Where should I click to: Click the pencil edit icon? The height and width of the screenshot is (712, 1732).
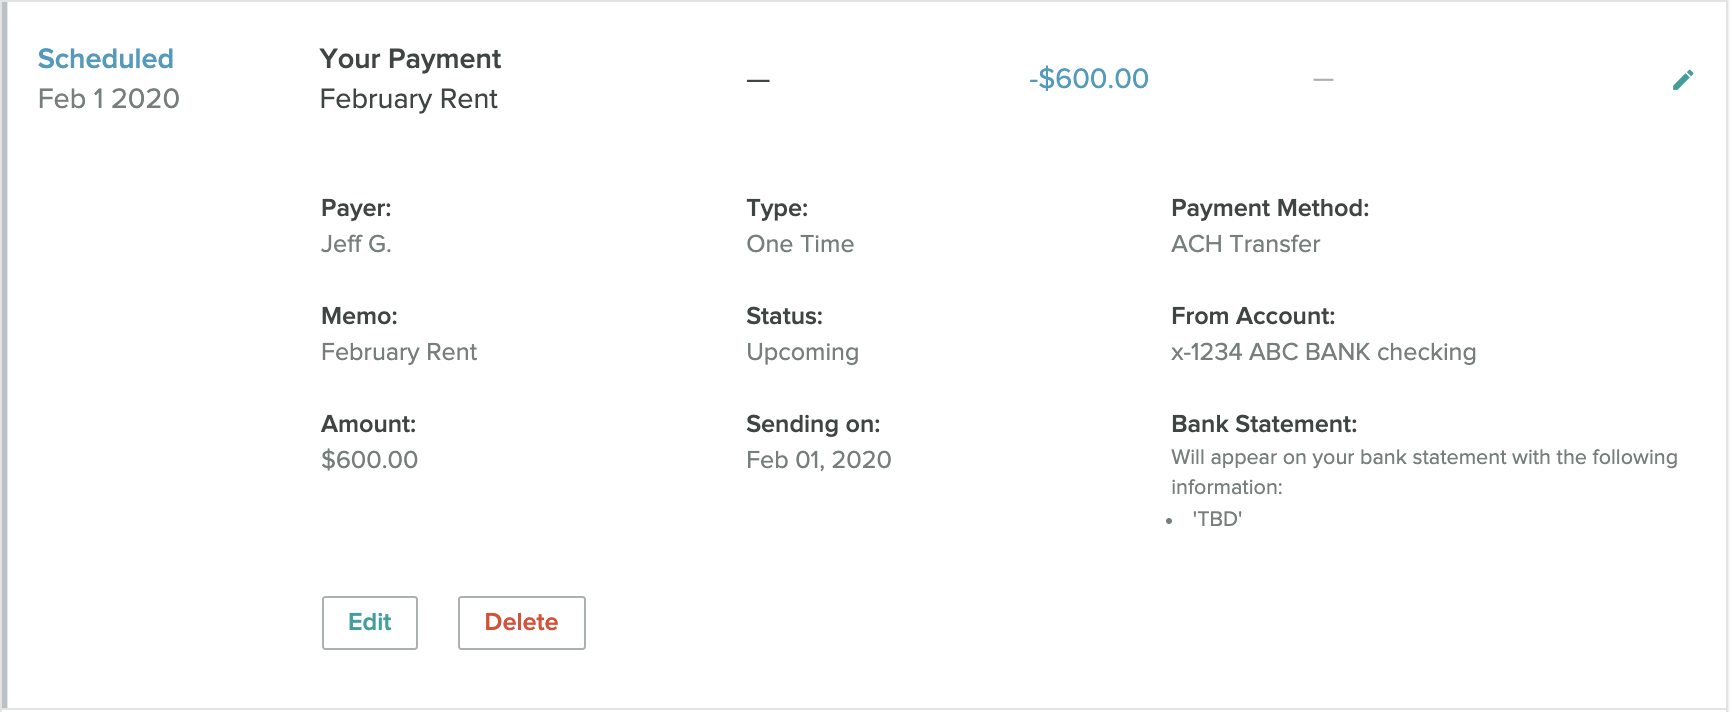tap(1683, 80)
